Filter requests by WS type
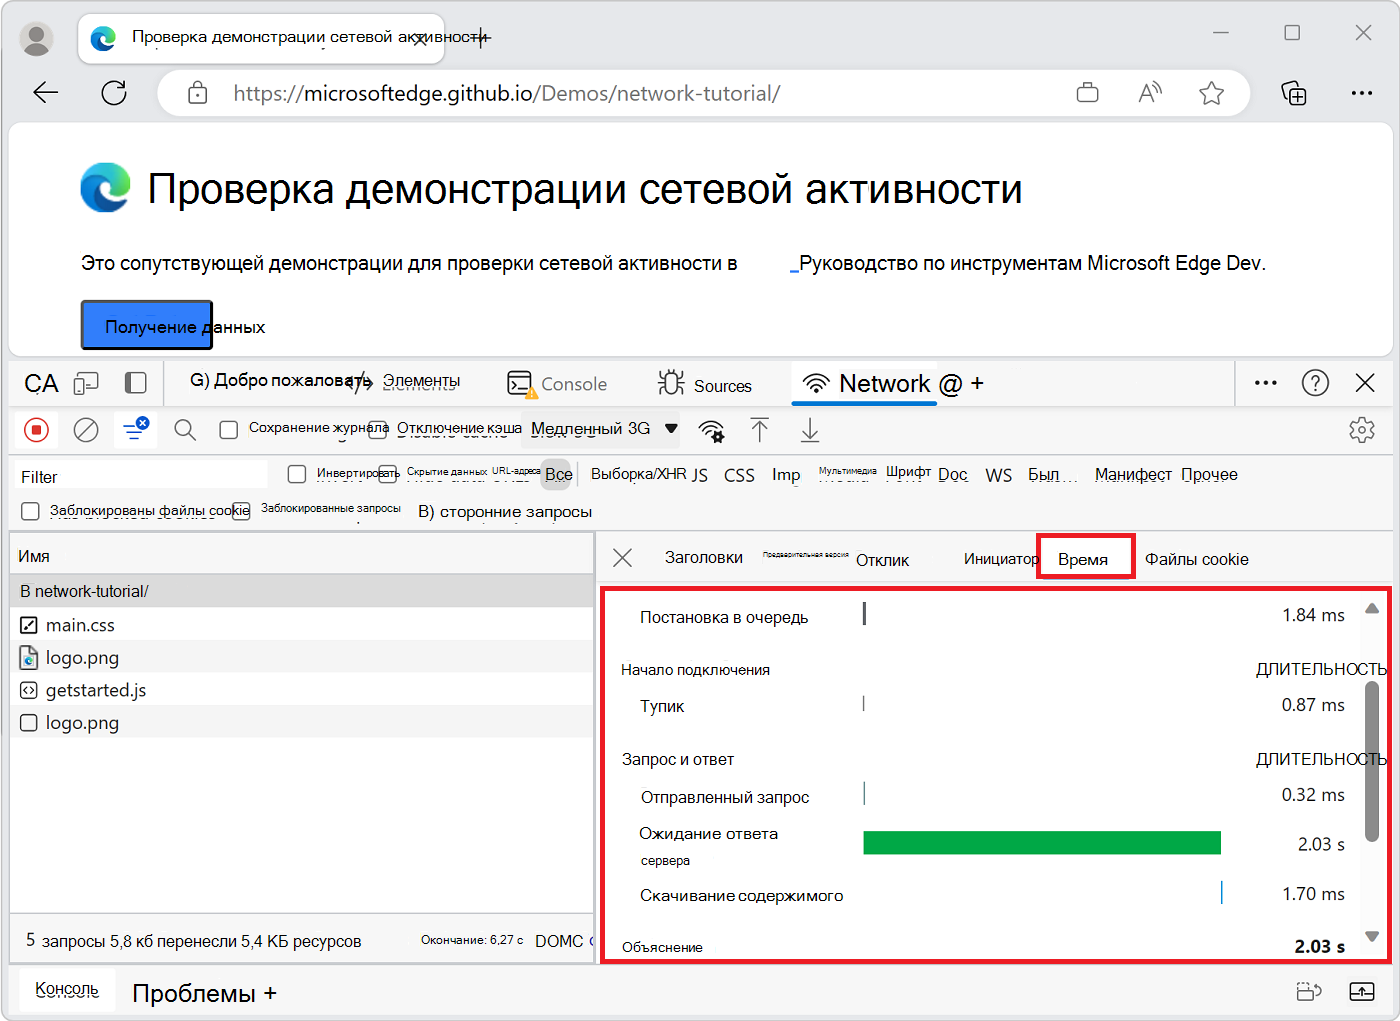This screenshot has width=1400, height=1021. tap(998, 475)
